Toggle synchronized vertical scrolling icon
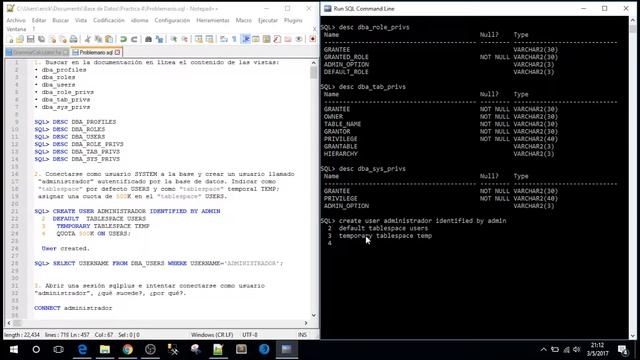 pos(198,39)
